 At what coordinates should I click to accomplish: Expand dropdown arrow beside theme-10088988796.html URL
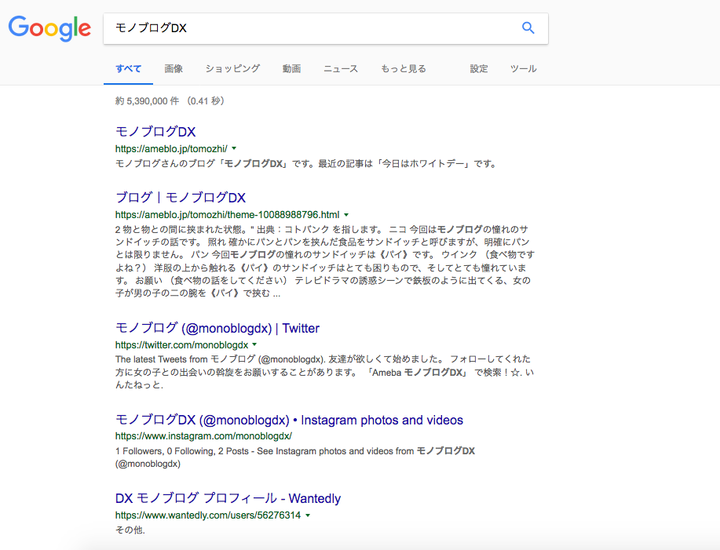point(346,214)
